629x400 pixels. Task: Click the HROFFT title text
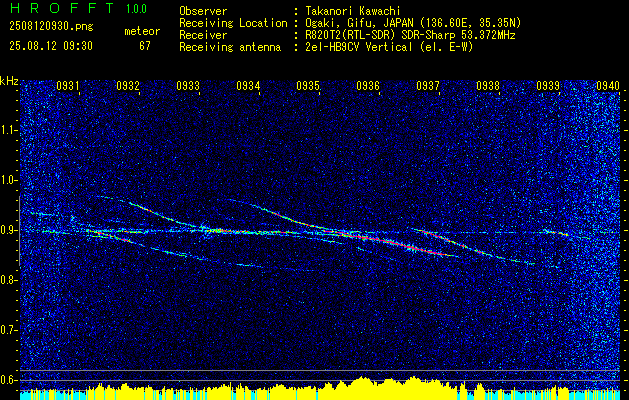[x=62, y=8]
